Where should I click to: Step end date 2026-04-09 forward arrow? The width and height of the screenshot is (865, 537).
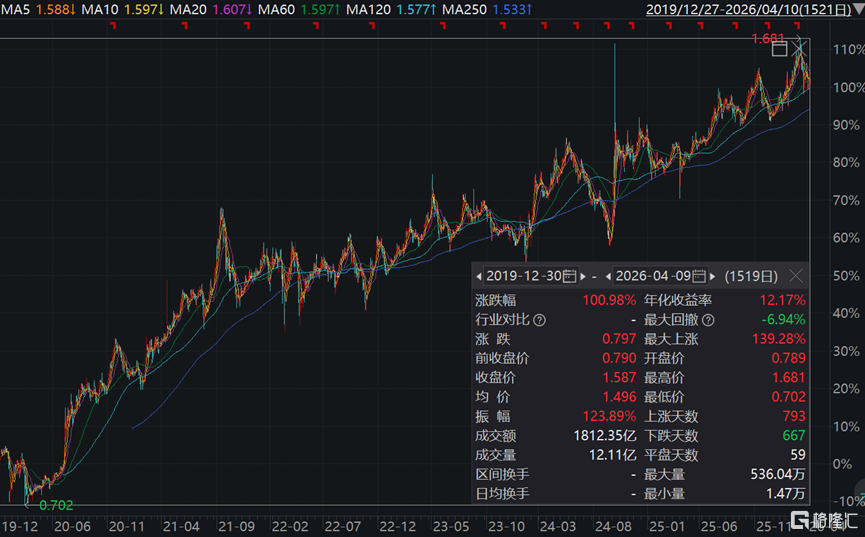713,277
